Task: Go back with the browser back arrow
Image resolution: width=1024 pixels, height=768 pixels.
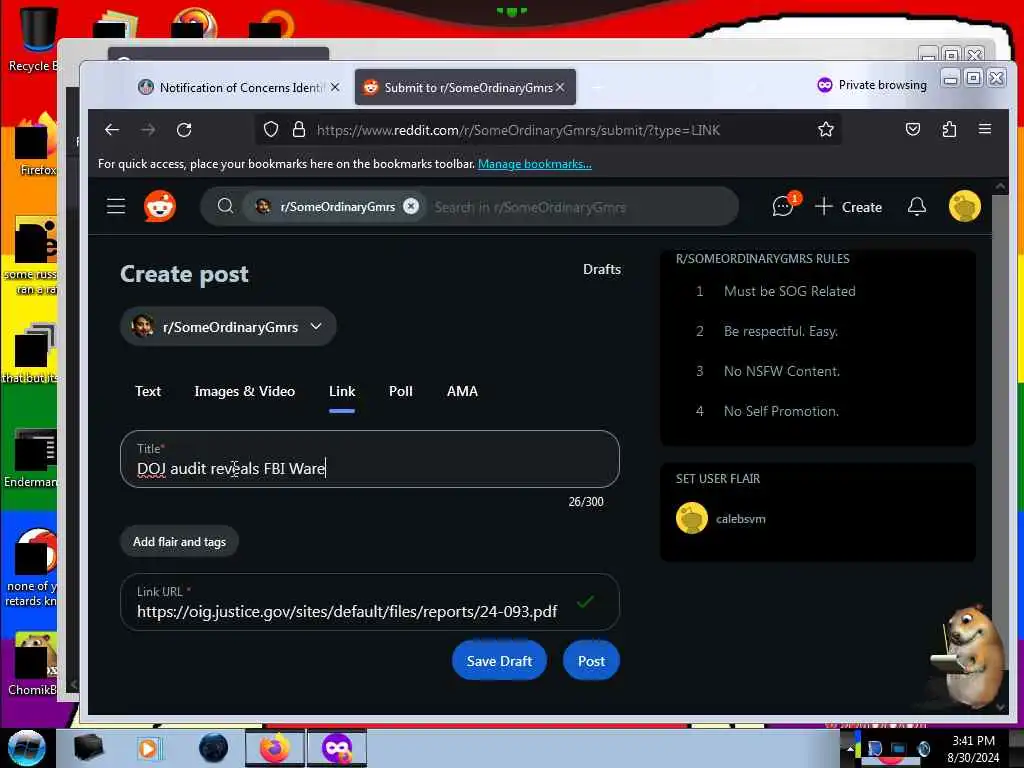Action: (112, 130)
